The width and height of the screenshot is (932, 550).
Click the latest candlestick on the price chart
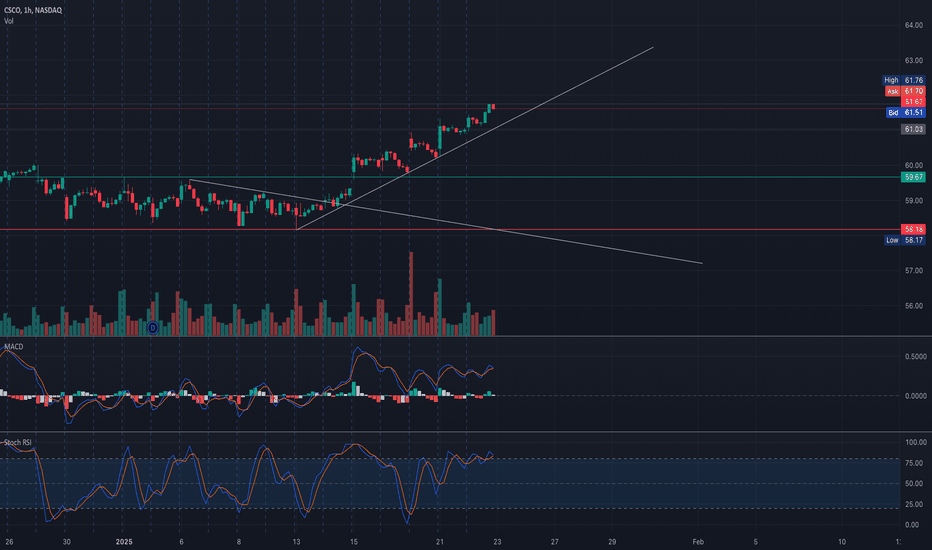coord(493,107)
